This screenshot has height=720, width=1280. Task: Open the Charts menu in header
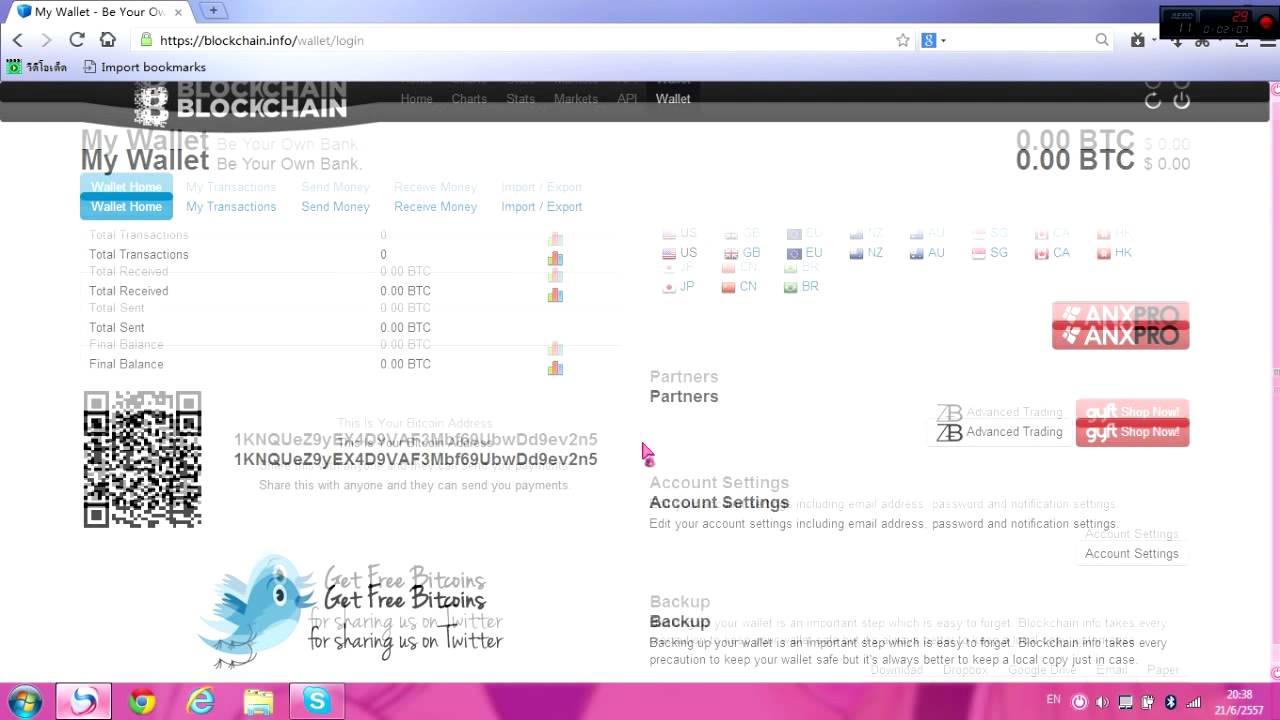(x=469, y=99)
